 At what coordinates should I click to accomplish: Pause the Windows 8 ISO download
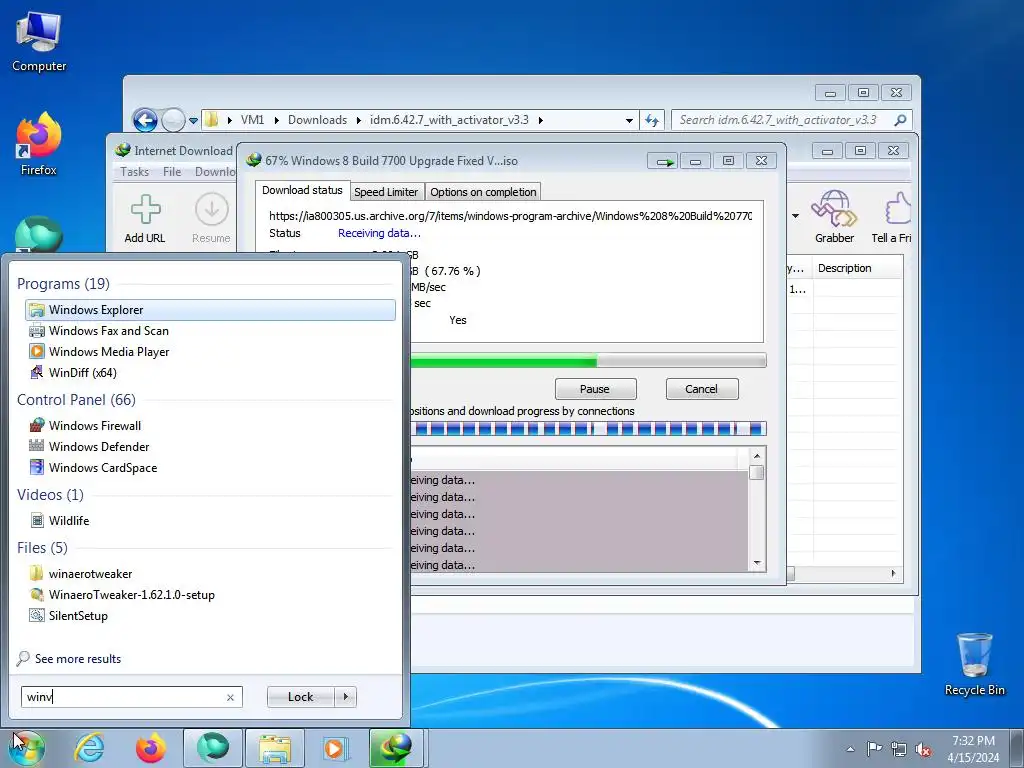pos(595,389)
